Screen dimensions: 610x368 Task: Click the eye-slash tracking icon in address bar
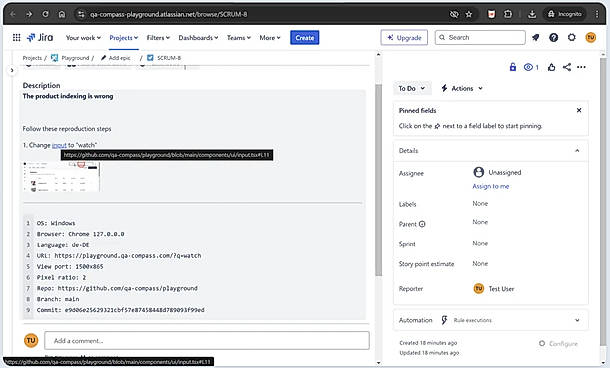click(454, 14)
